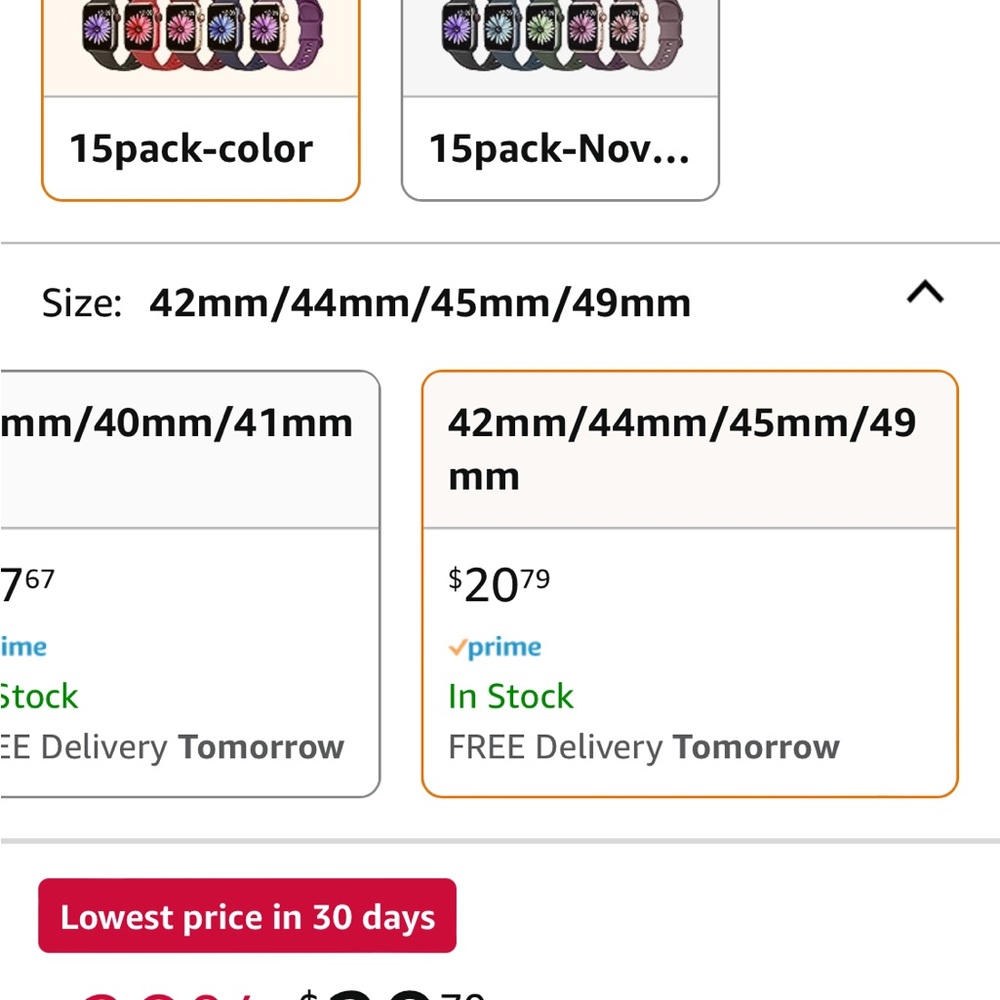Tap the large price at the page bottom
Image resolution: width=1000 pixels, height=1000 pixels.
click(391, 994)
